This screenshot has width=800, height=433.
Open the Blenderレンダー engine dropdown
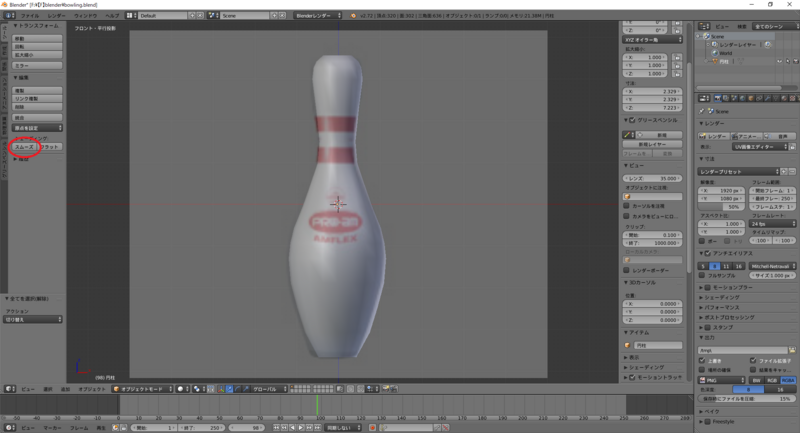pos(317,16)
